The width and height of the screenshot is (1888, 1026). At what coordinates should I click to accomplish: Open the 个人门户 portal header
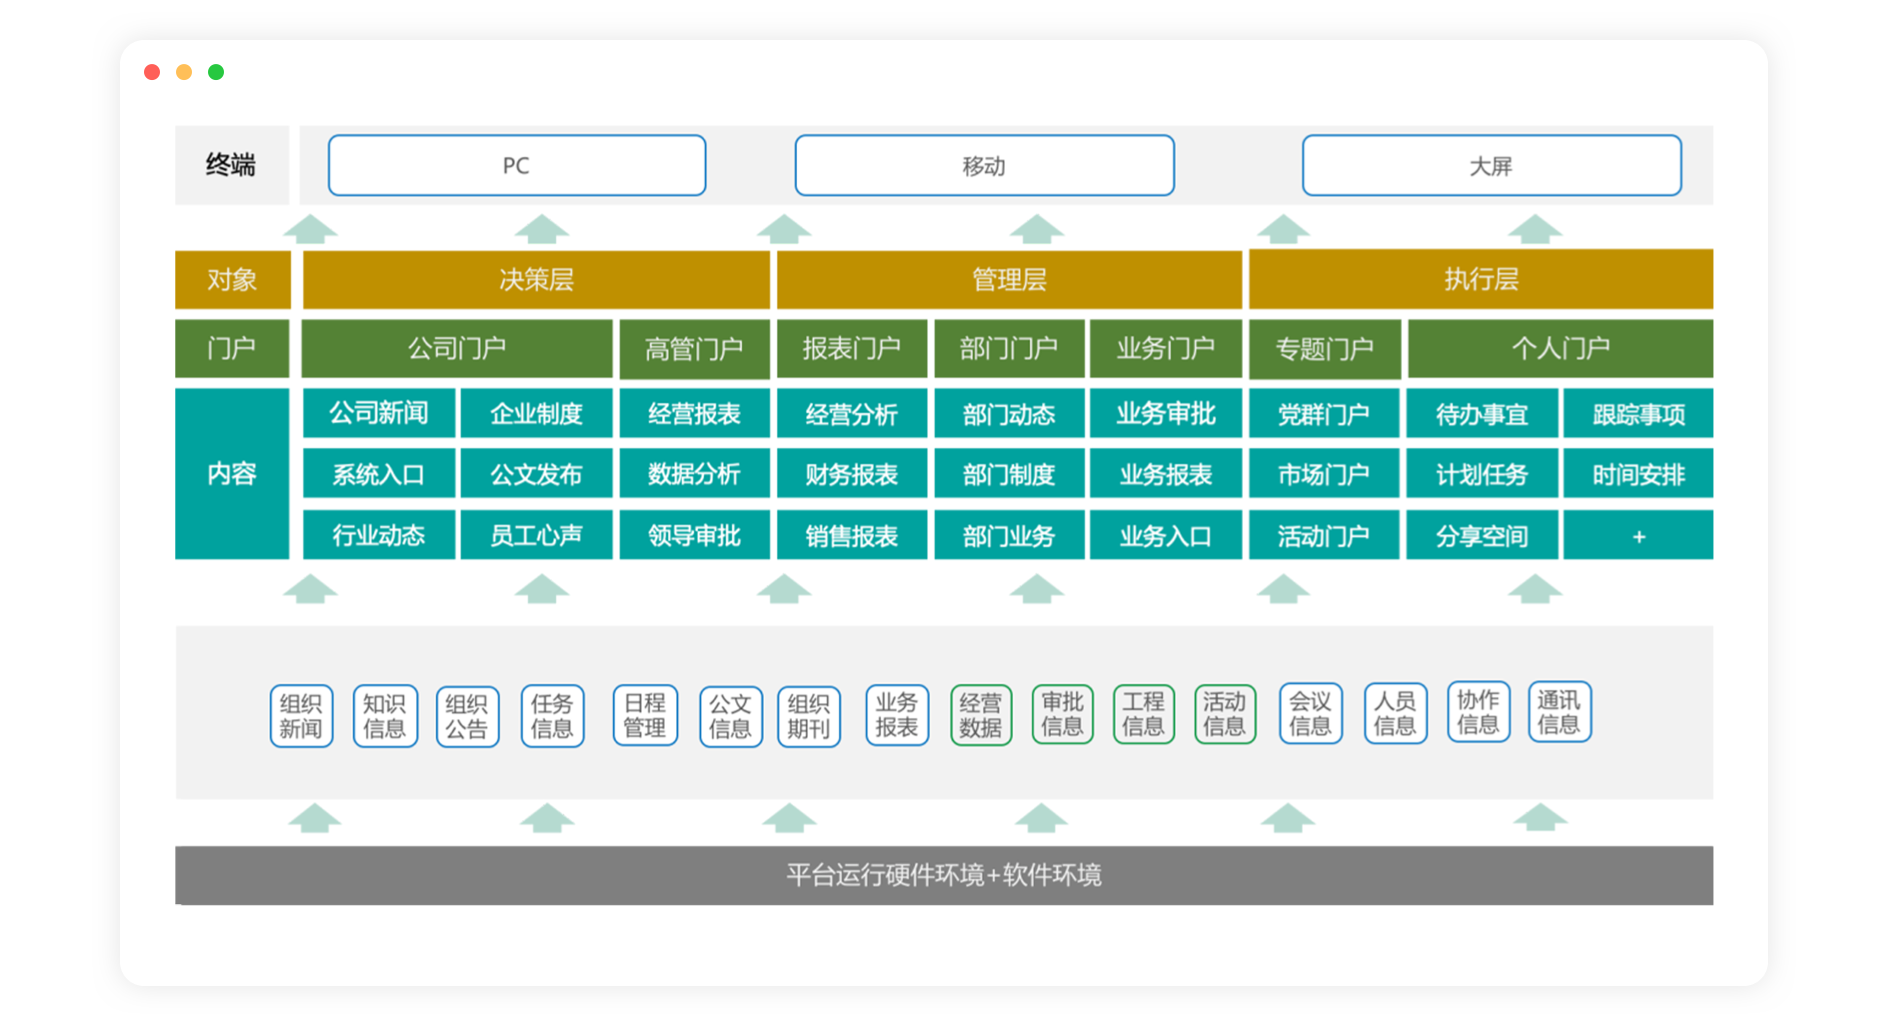[1560, 348]
